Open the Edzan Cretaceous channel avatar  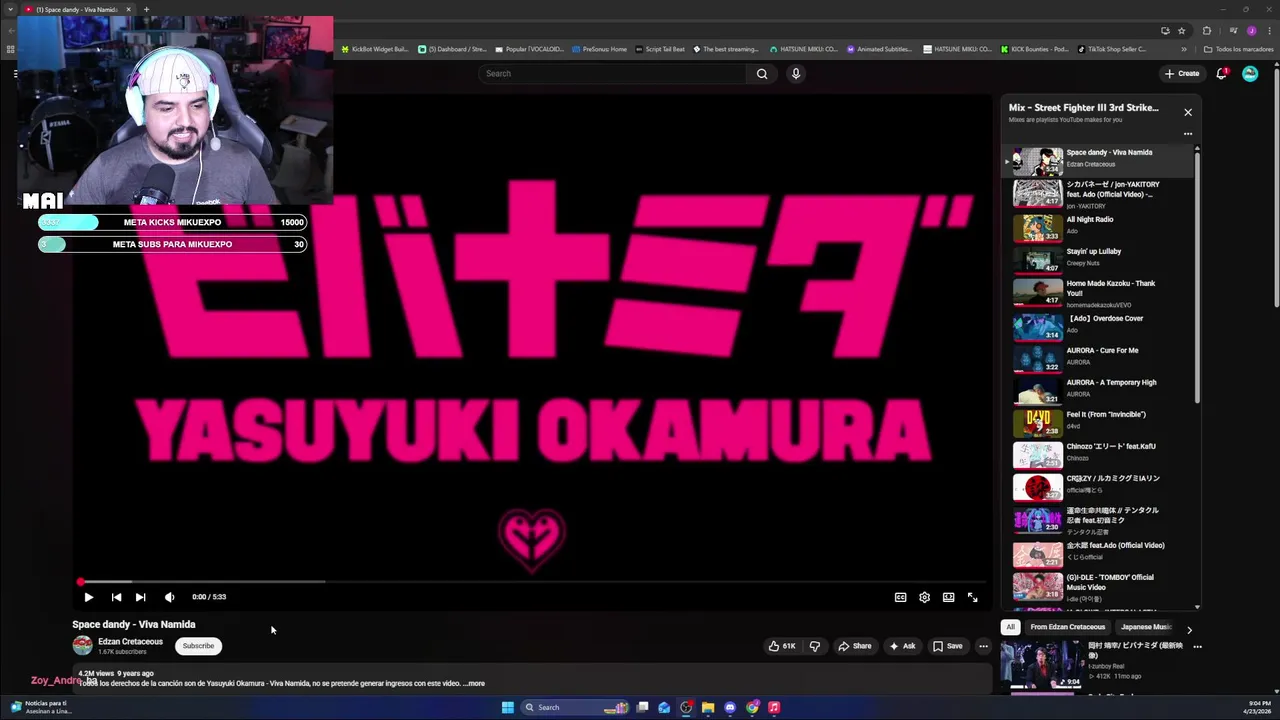coord(82,646)
